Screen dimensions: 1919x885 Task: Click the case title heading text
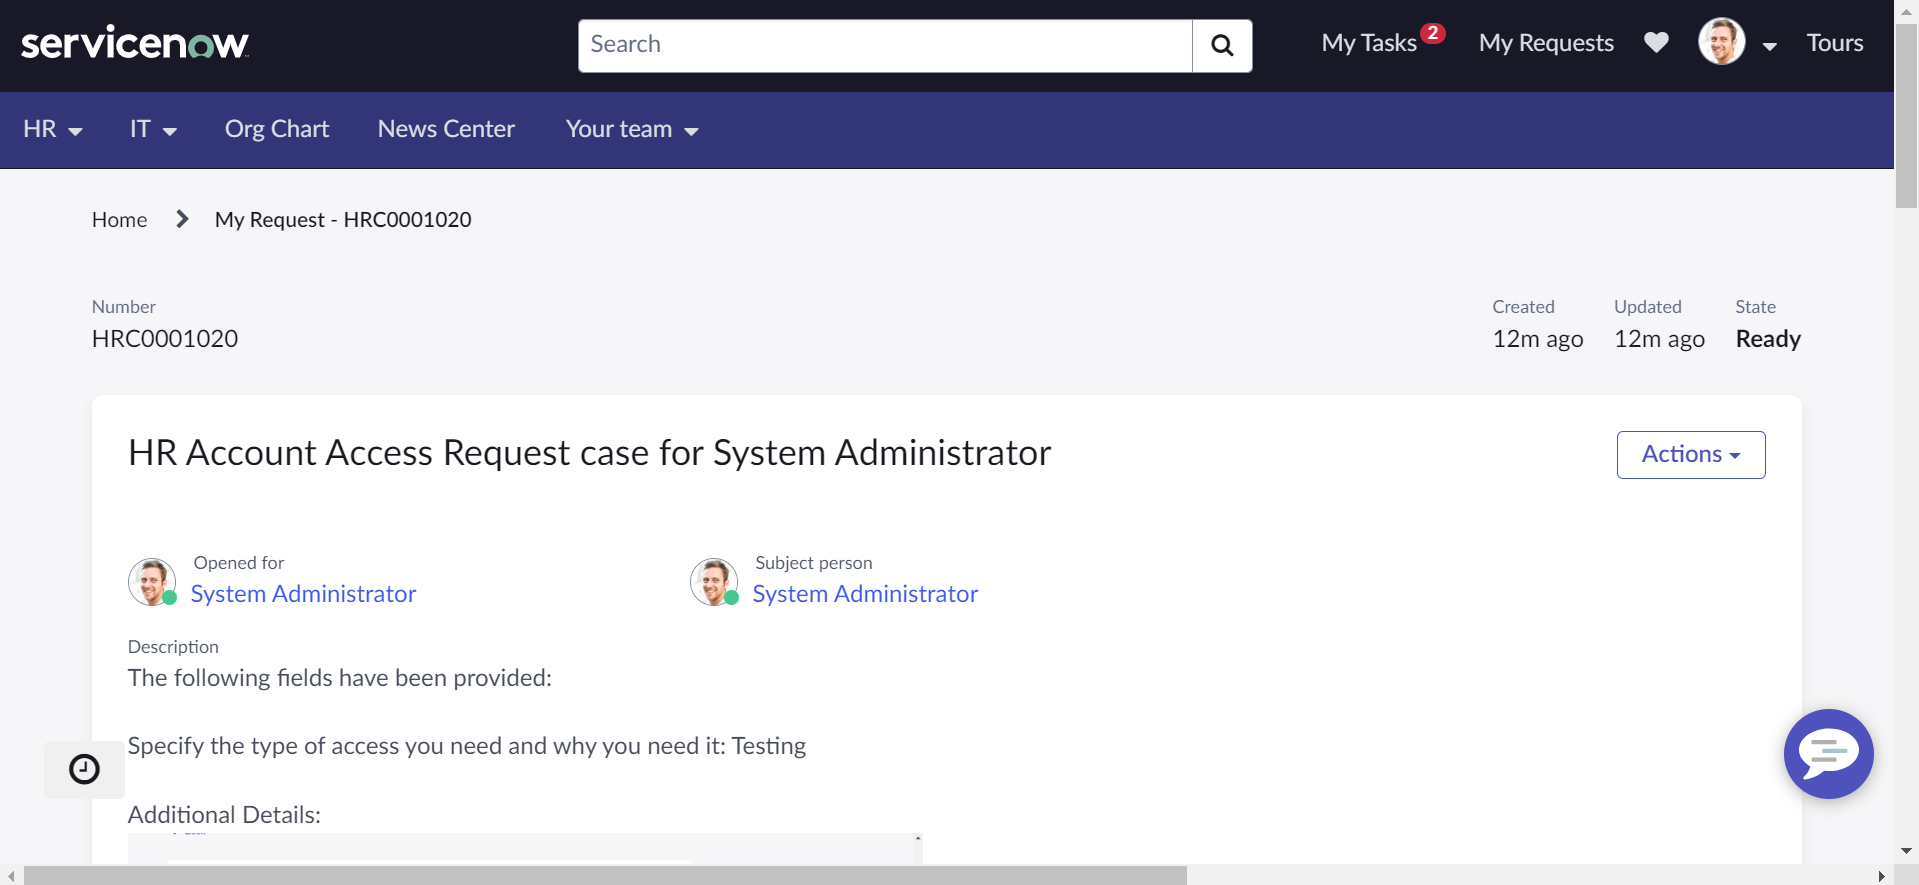[590, 453]
